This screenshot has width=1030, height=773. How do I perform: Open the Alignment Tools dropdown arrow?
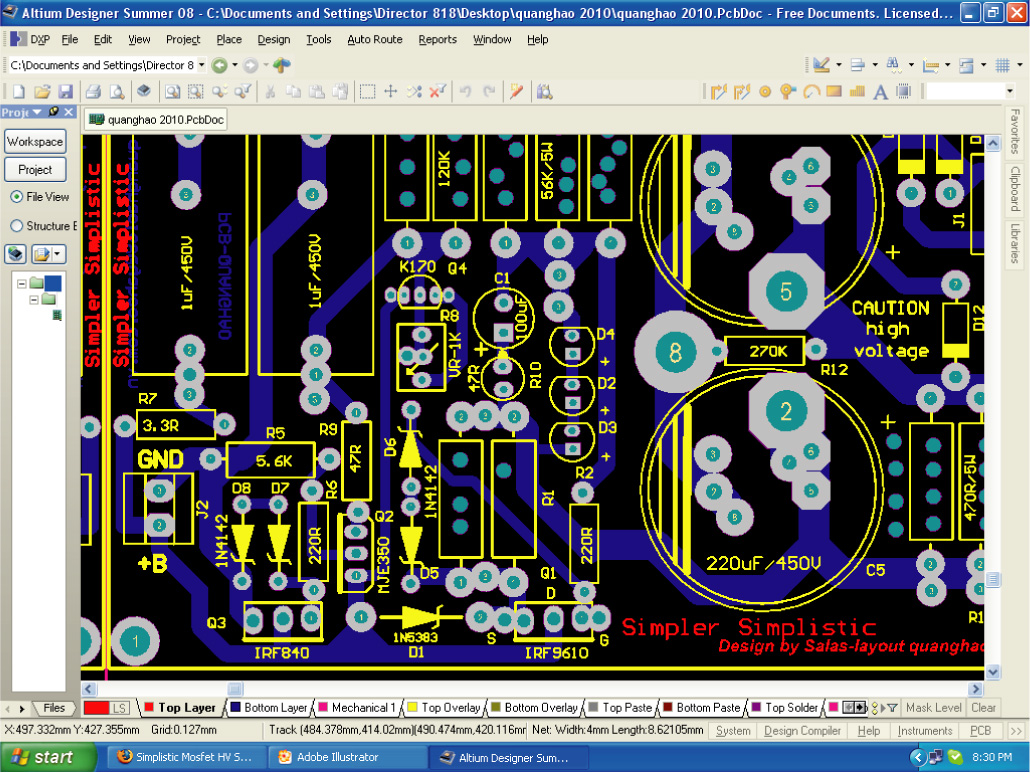tap(874, 65)
